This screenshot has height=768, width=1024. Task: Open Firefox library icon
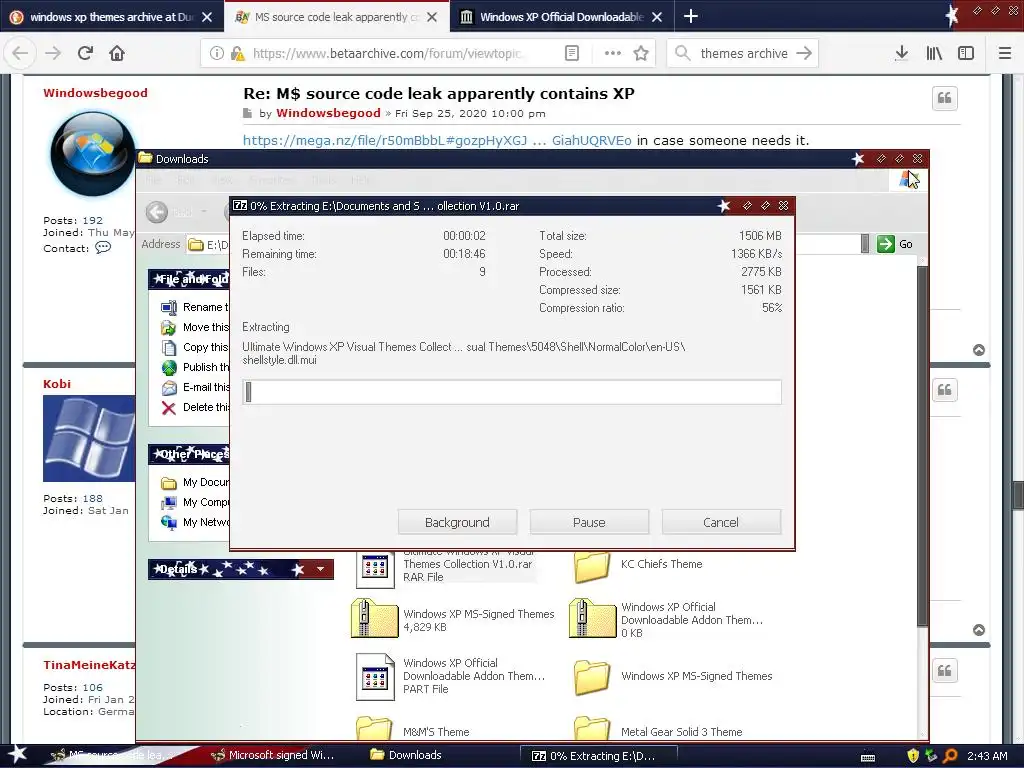(x=934, y=53)
